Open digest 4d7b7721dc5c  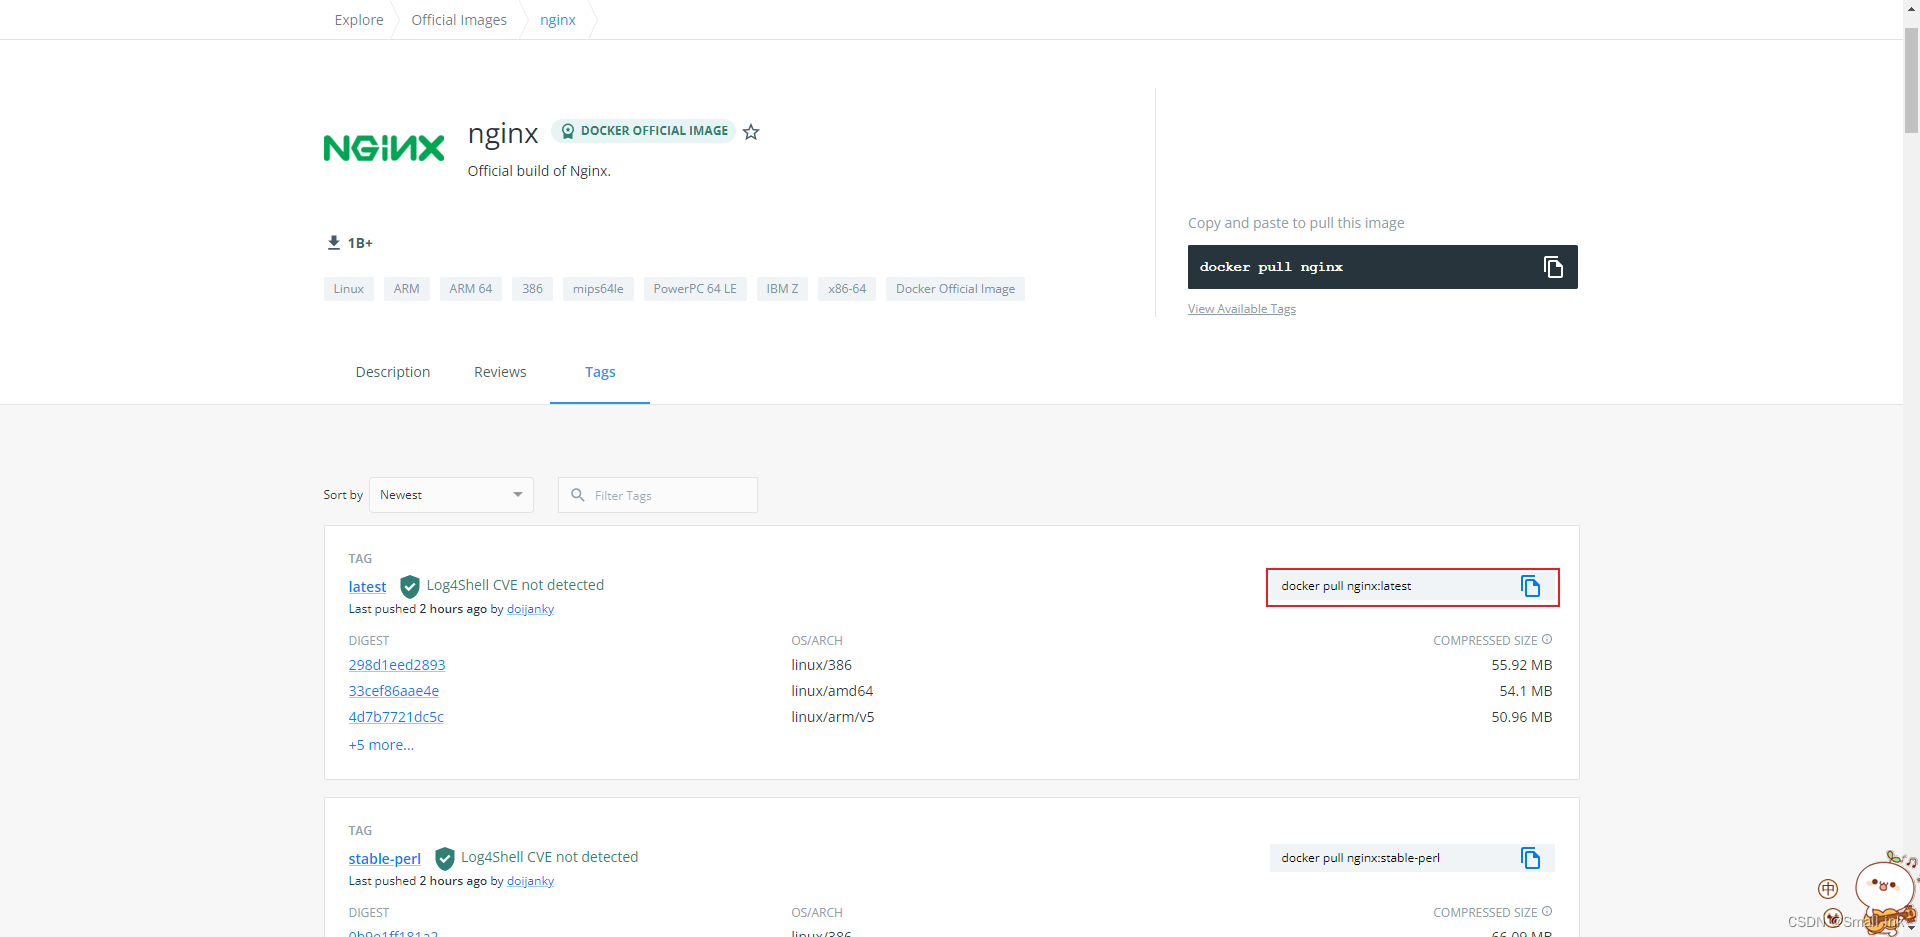(x=396, y=717)
